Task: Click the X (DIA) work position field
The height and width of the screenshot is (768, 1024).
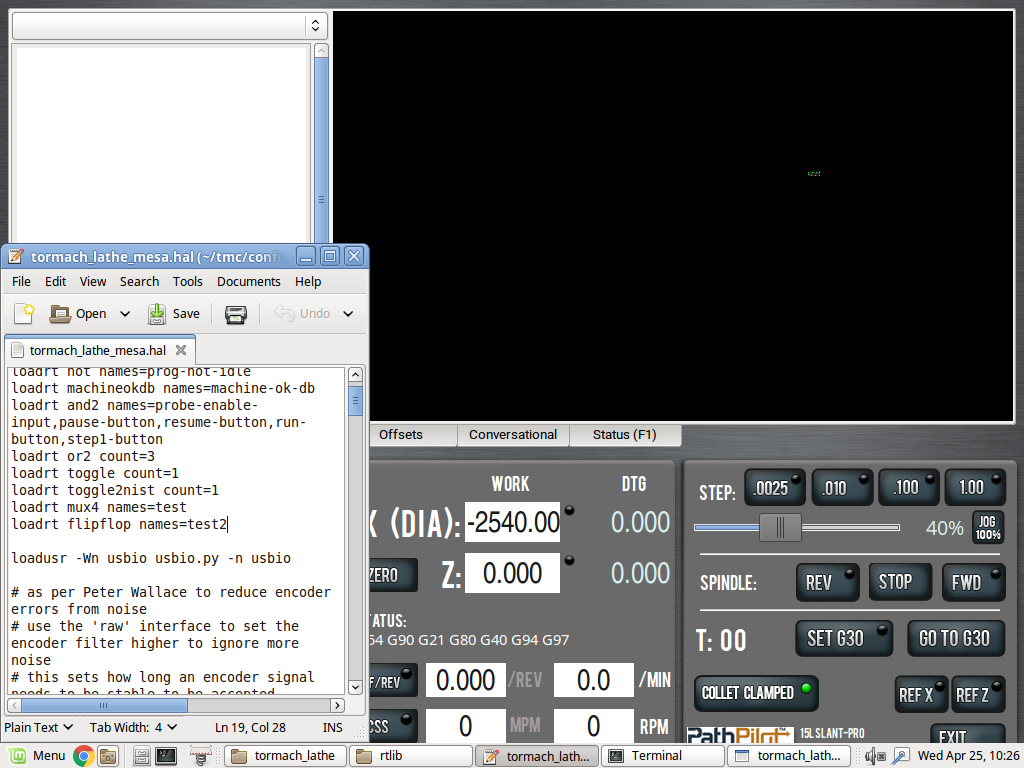Action: [x=513, y=522]
